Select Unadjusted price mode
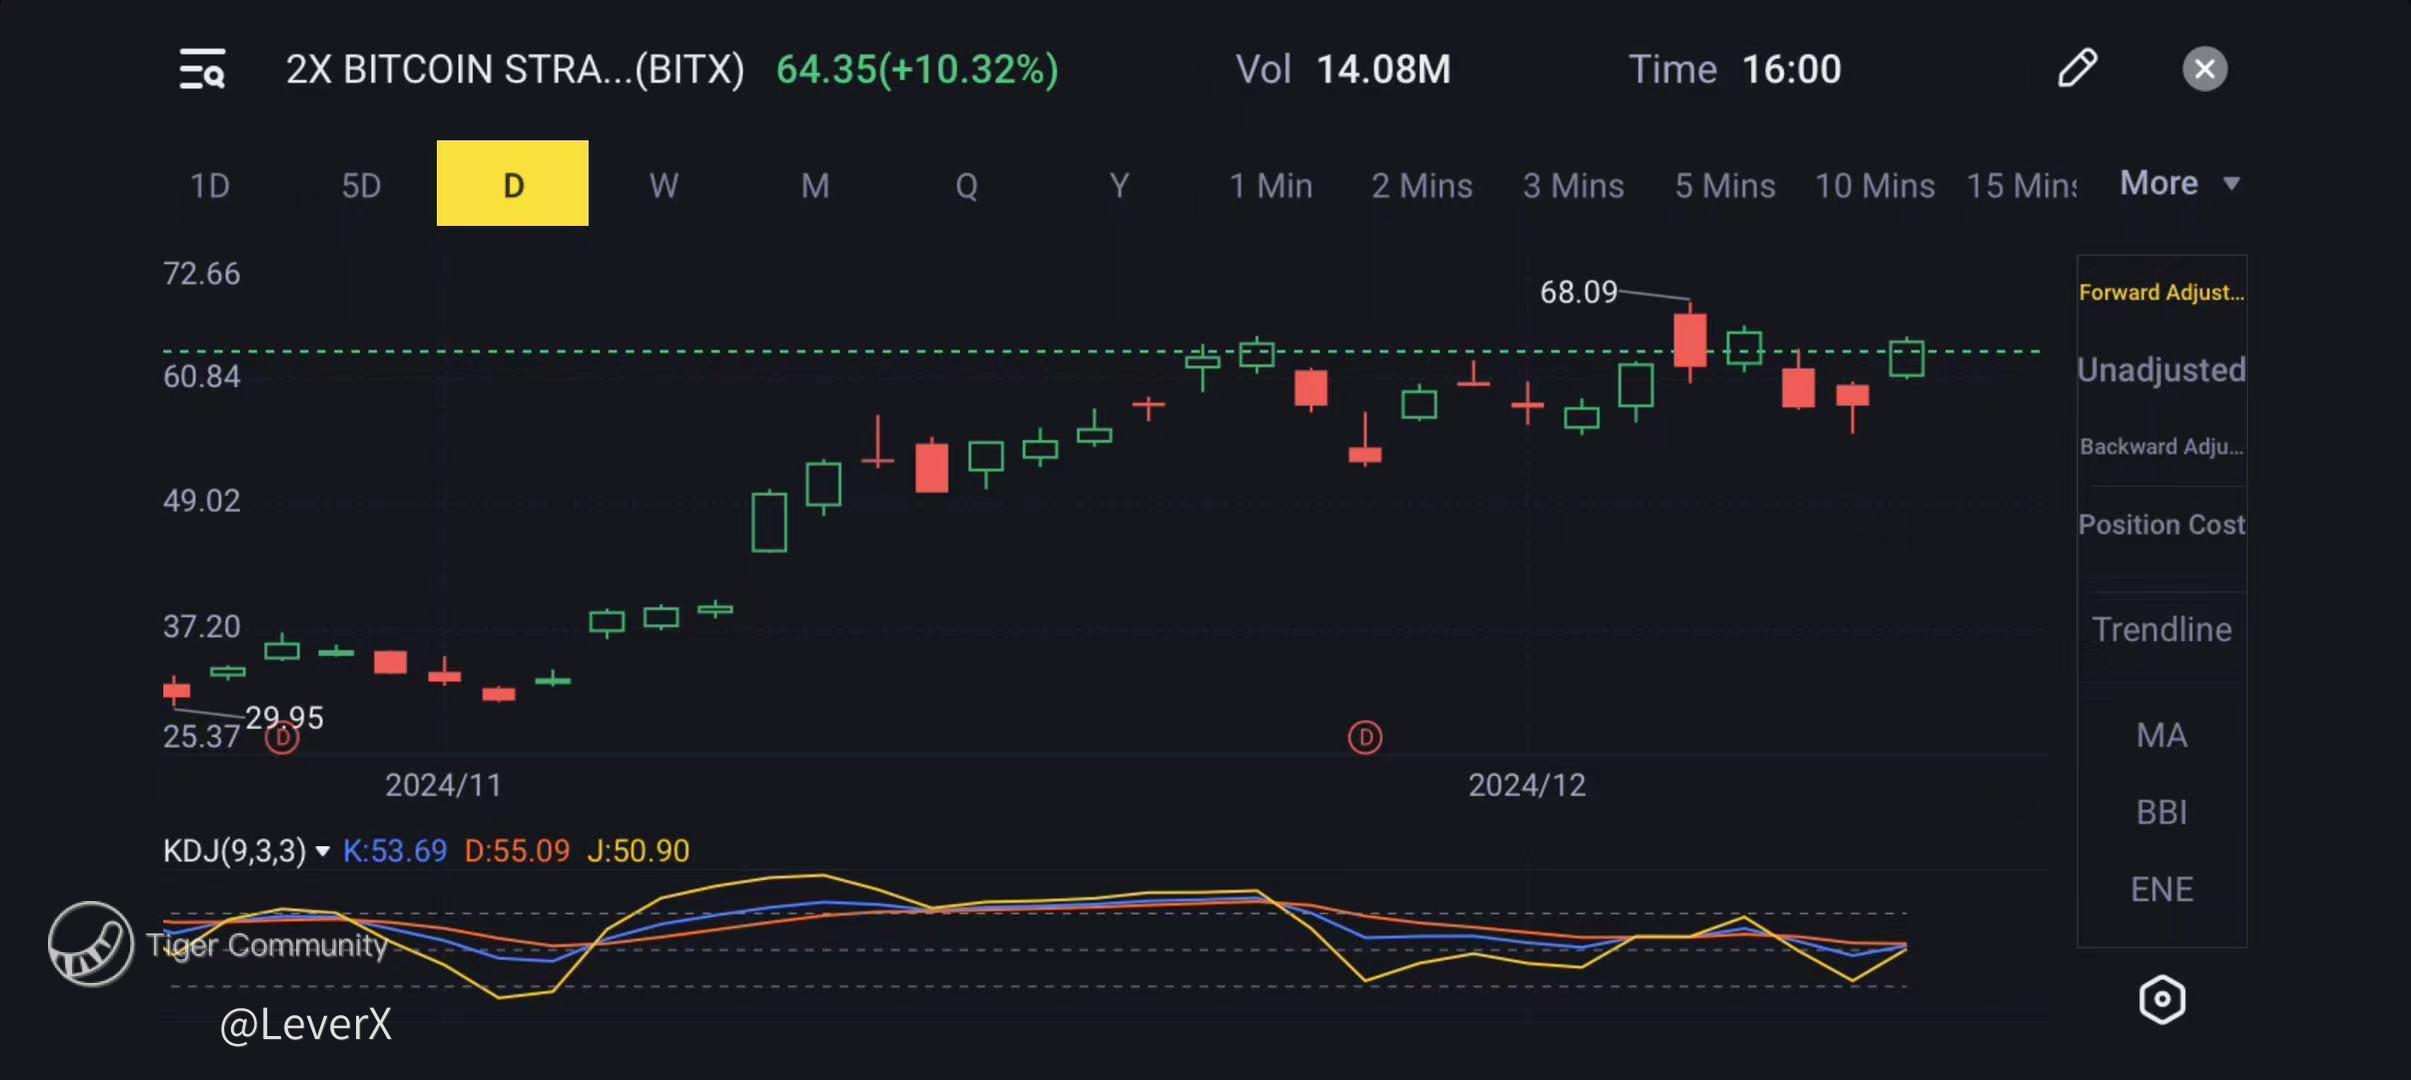The width and height of the screenshot is (2411, 1080). pyautogui.click(x=2161, y=370)
